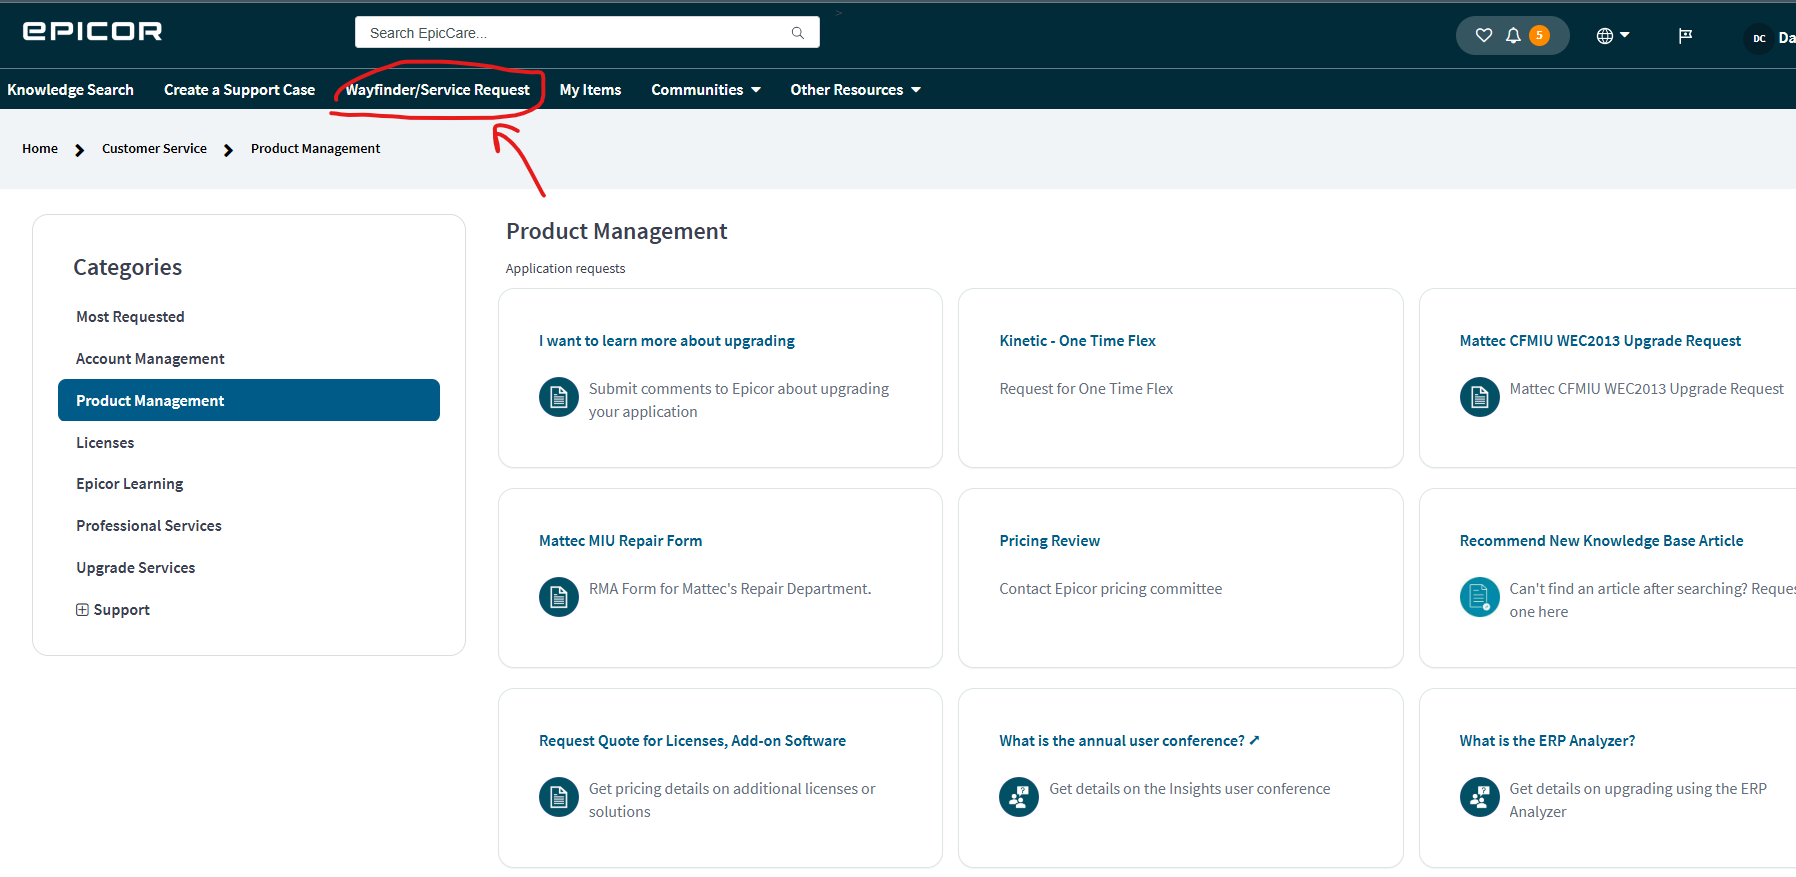Click 'RMA Form for Mattec's Repair Department.' text
Viewport: 1796px width, 877px height.
730,588
